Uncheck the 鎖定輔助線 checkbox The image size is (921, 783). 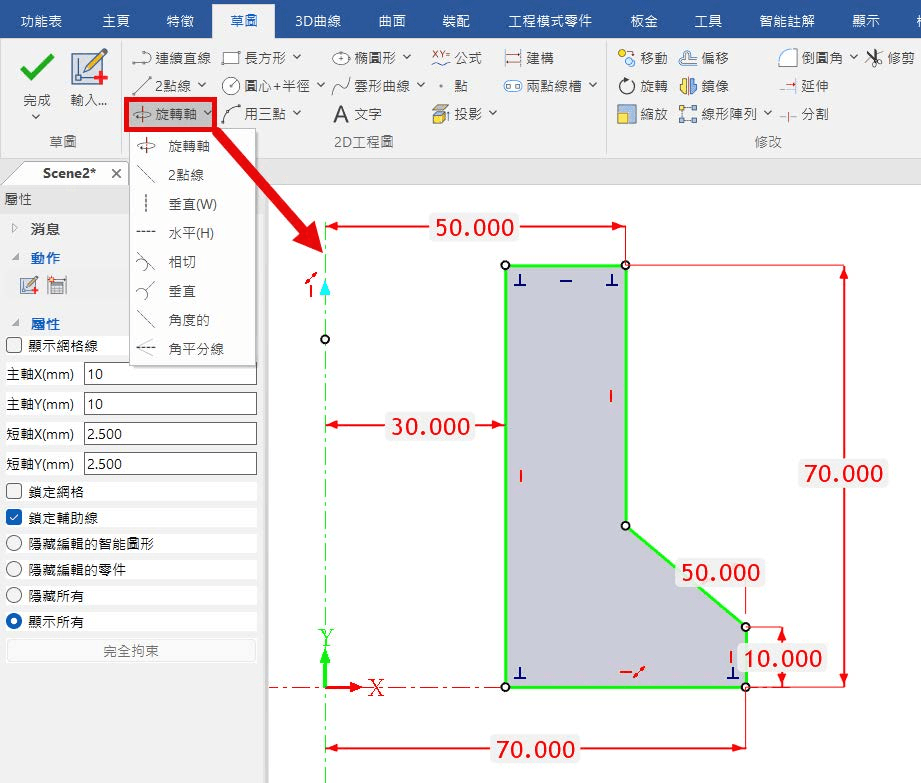click(14, 517)
